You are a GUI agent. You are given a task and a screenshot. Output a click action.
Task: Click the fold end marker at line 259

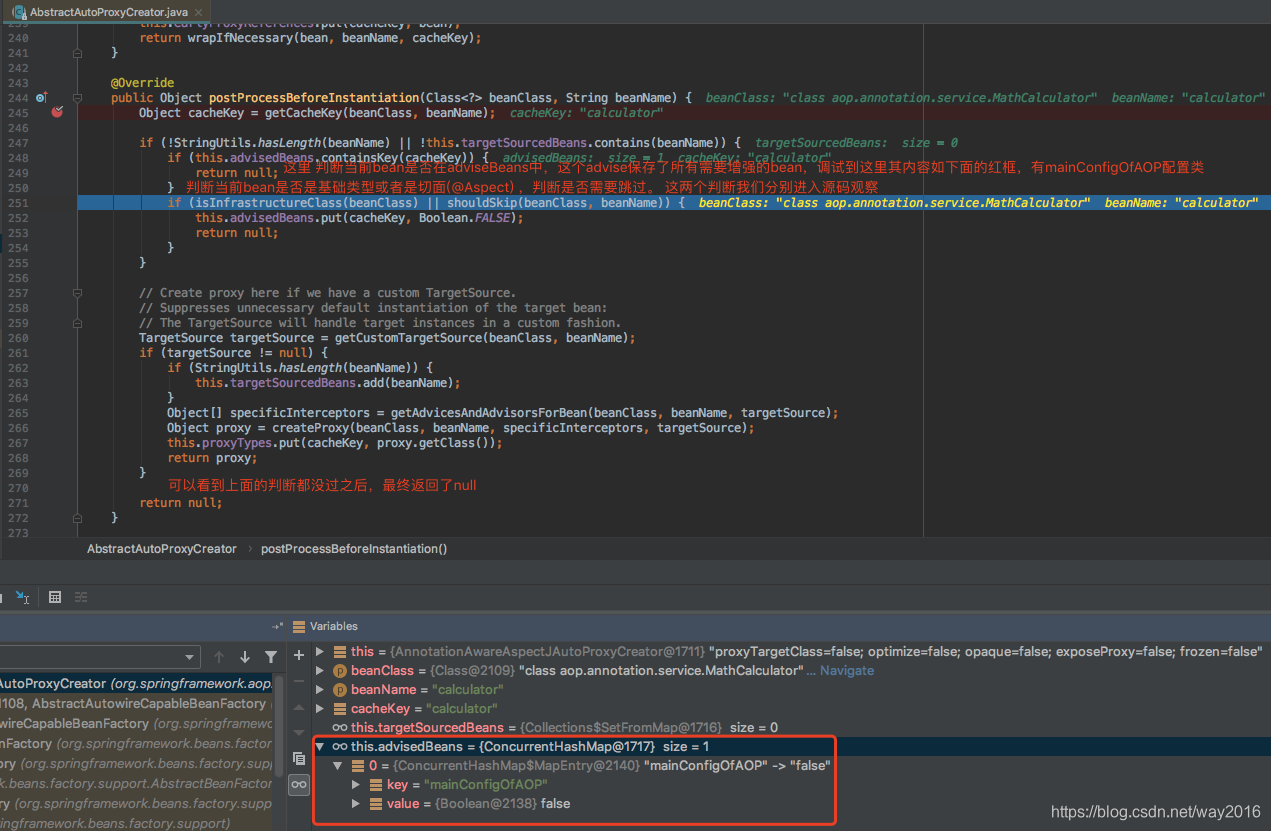click(77, 323)
